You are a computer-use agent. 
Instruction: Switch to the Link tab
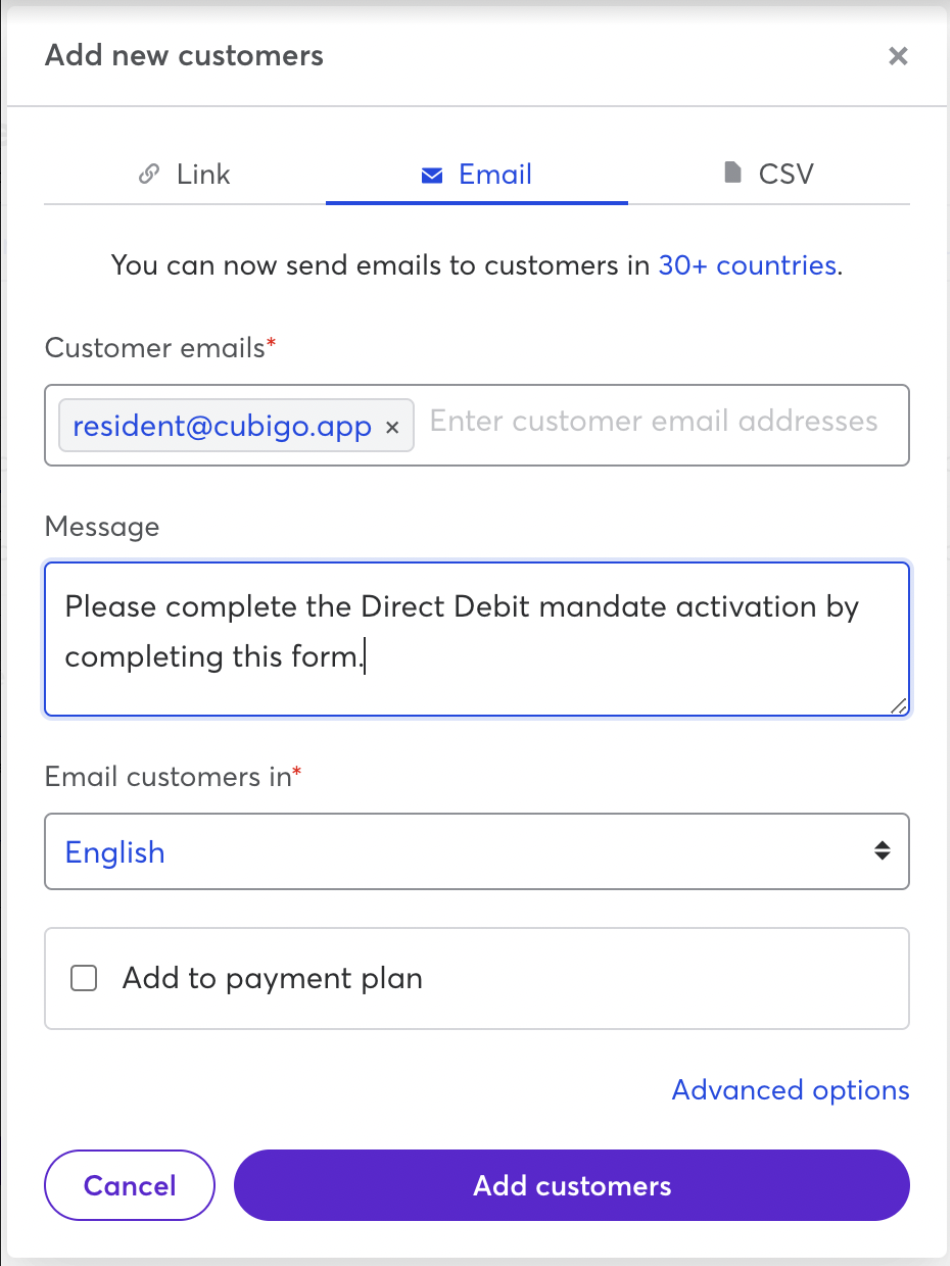tap(184, 174)
